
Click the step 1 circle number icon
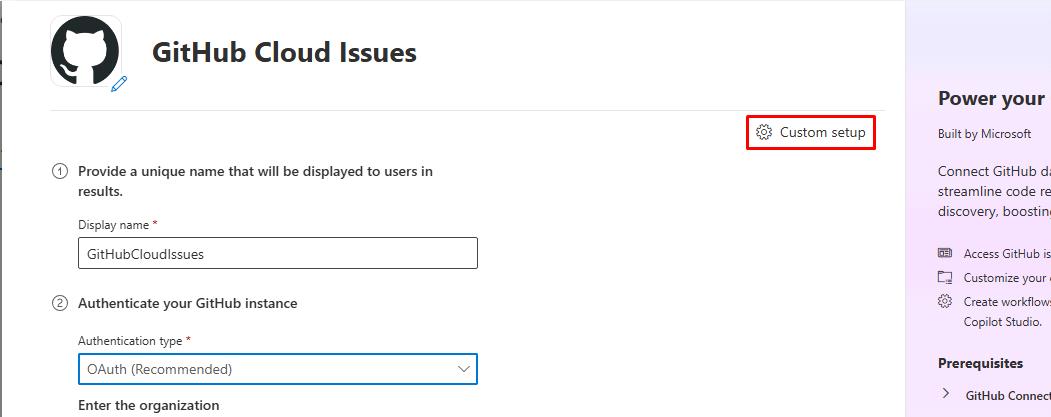coord(60,172)
